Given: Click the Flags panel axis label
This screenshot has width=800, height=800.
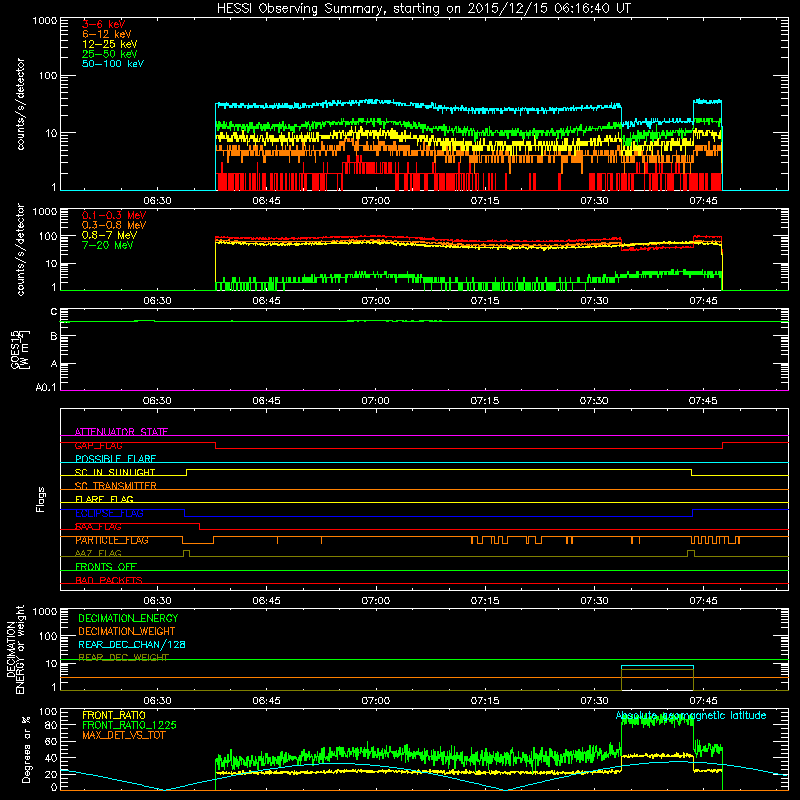Looking at the screenshot, I should (x=41, y=499).
